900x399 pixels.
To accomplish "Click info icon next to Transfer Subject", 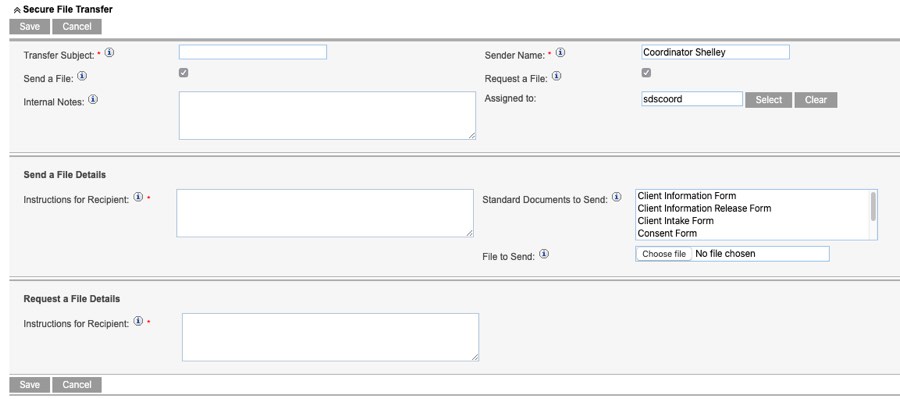I will coord(109,53).
